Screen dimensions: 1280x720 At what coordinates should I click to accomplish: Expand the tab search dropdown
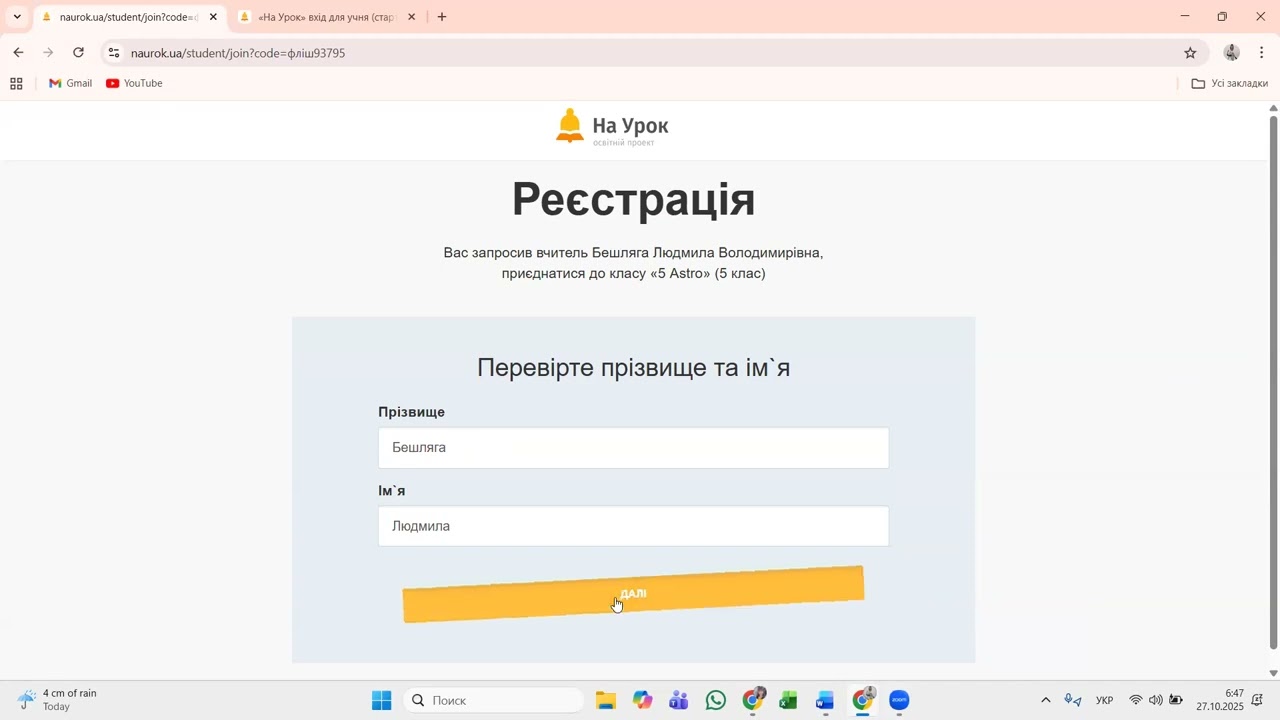pos(17,17)
